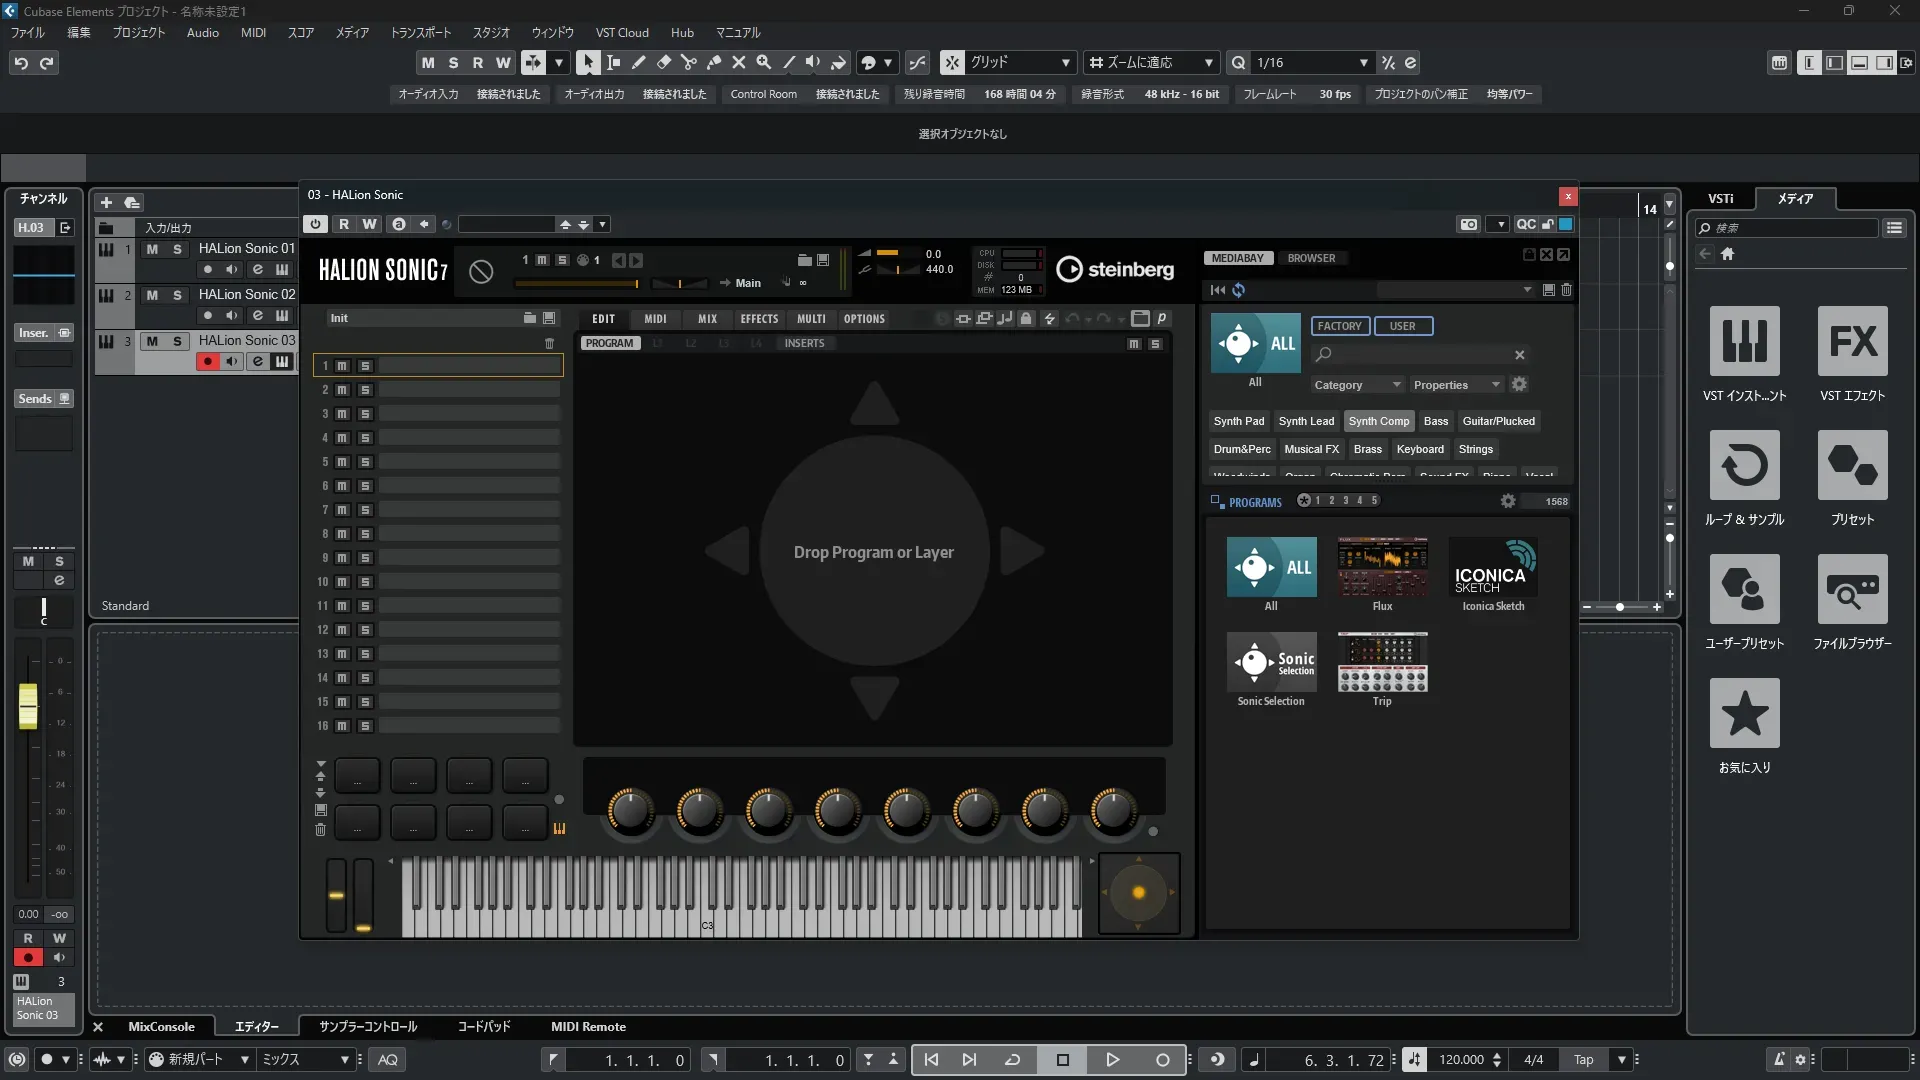Click the channel volume fader handle

tap(28, 706)
